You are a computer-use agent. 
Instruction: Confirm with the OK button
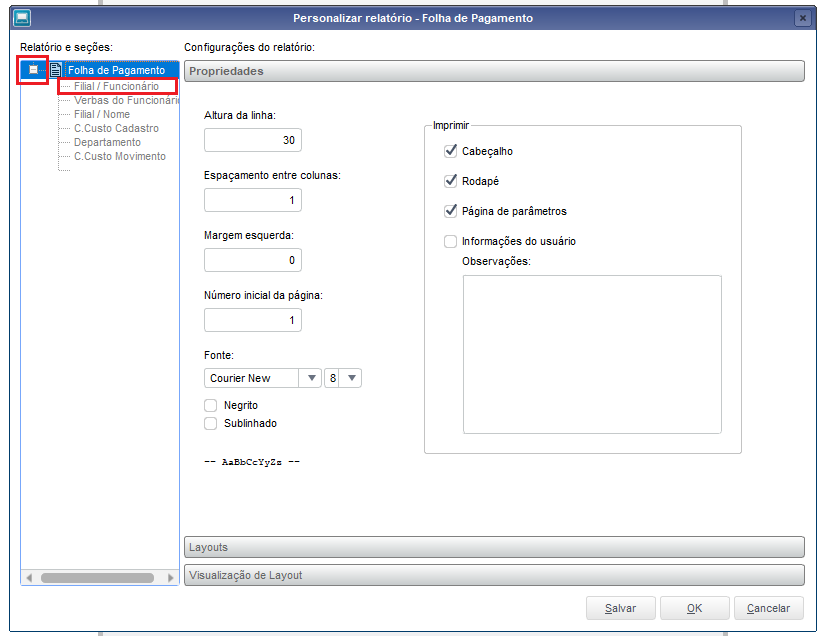click(x=695, y=608)
